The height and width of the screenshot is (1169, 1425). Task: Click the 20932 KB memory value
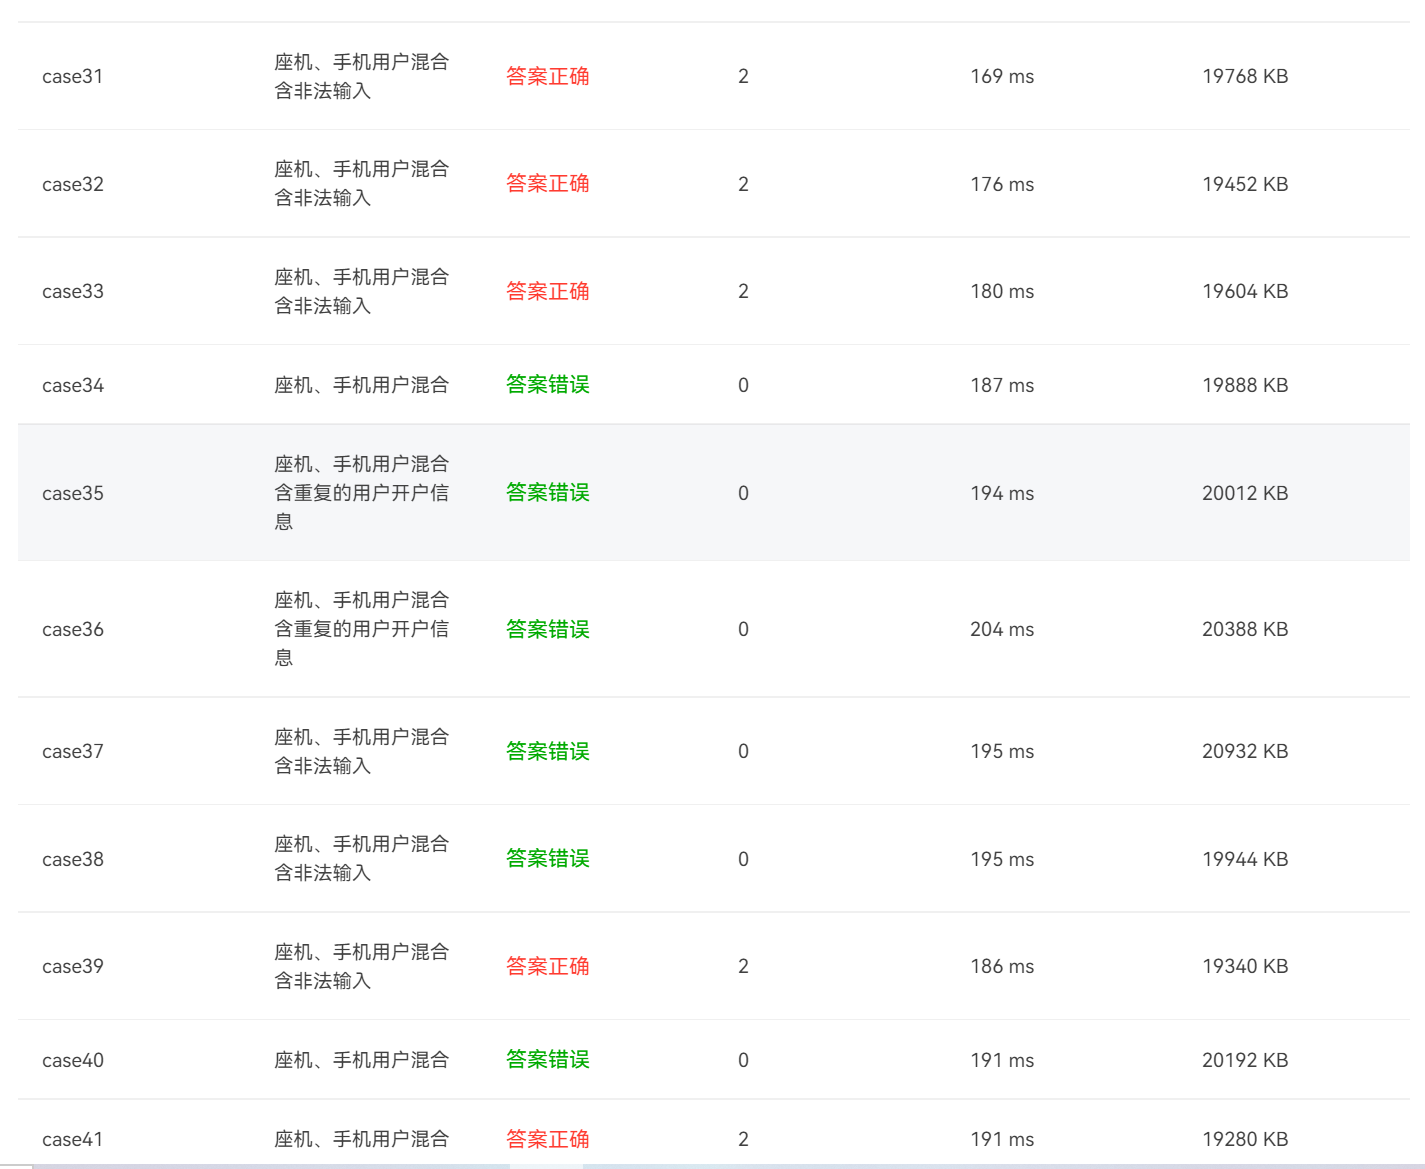coord(1244,752)
